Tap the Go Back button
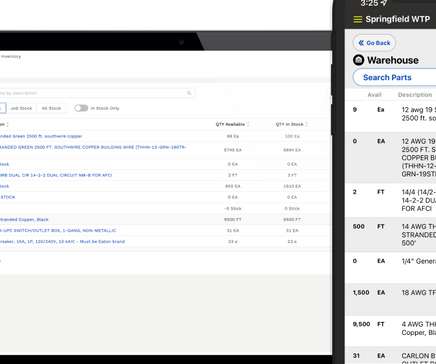This screenshot has height=364, width=436. click(374, 43)
